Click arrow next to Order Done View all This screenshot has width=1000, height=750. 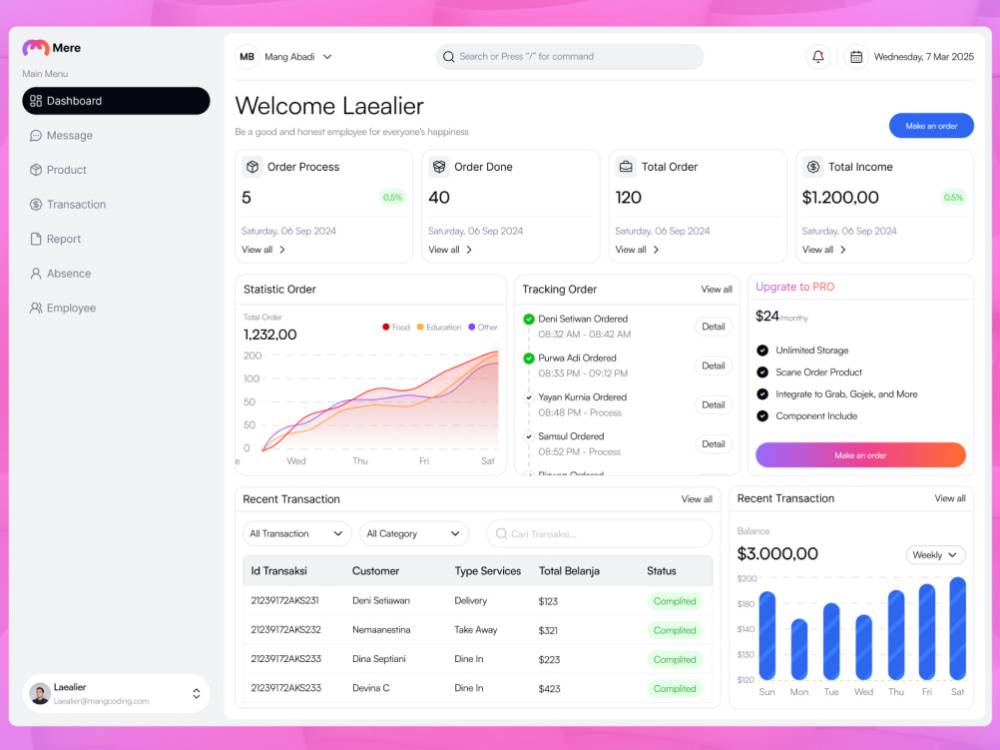tap(469, 250)
